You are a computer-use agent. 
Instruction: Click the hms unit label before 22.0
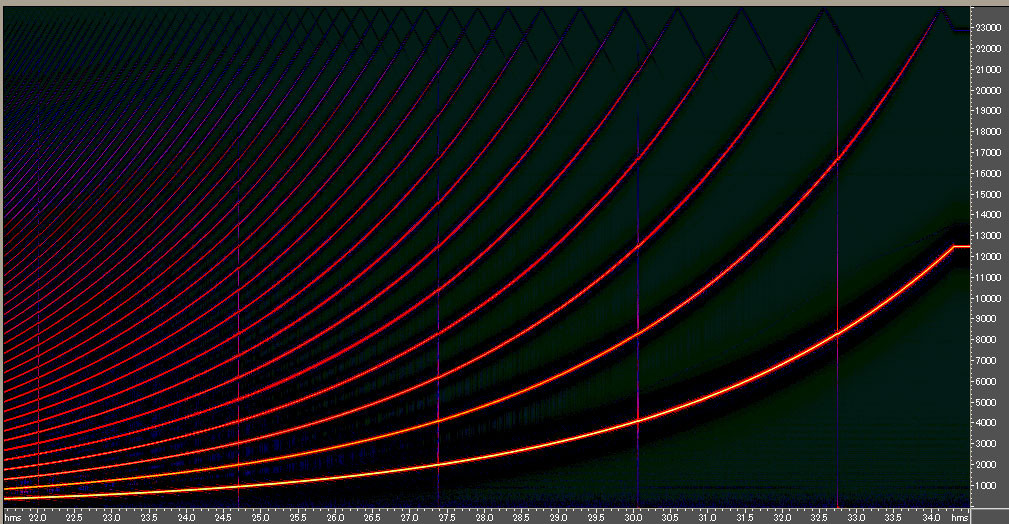point(12,517)
